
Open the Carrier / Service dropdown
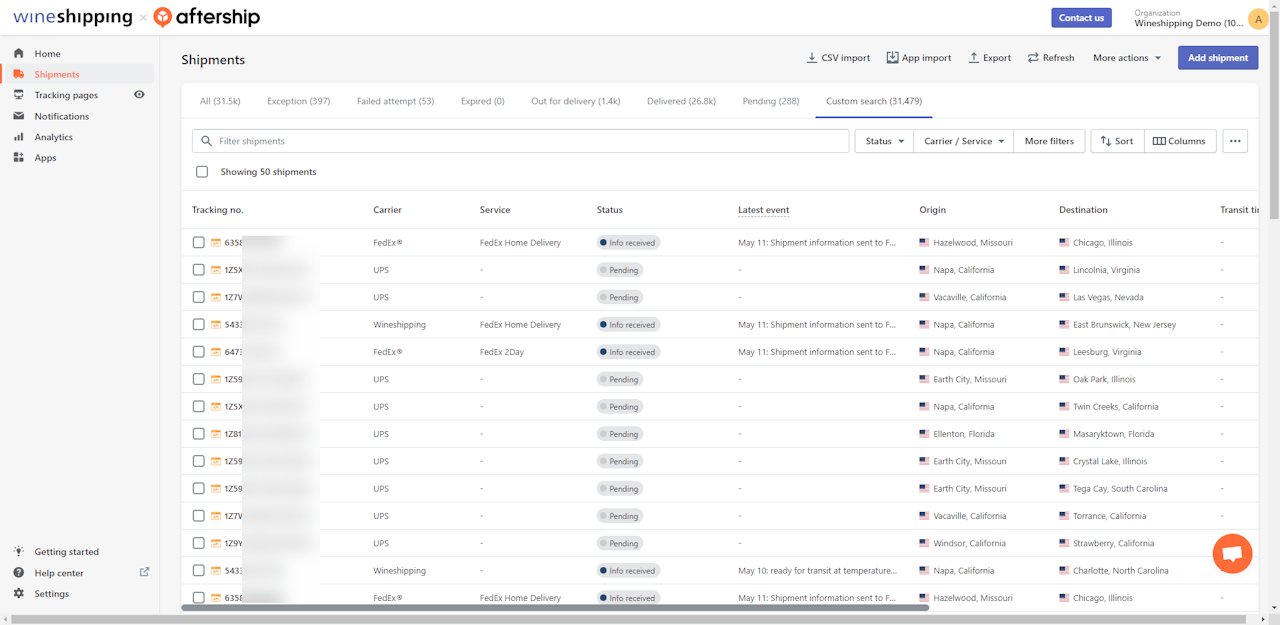click(x=963, y=141)
